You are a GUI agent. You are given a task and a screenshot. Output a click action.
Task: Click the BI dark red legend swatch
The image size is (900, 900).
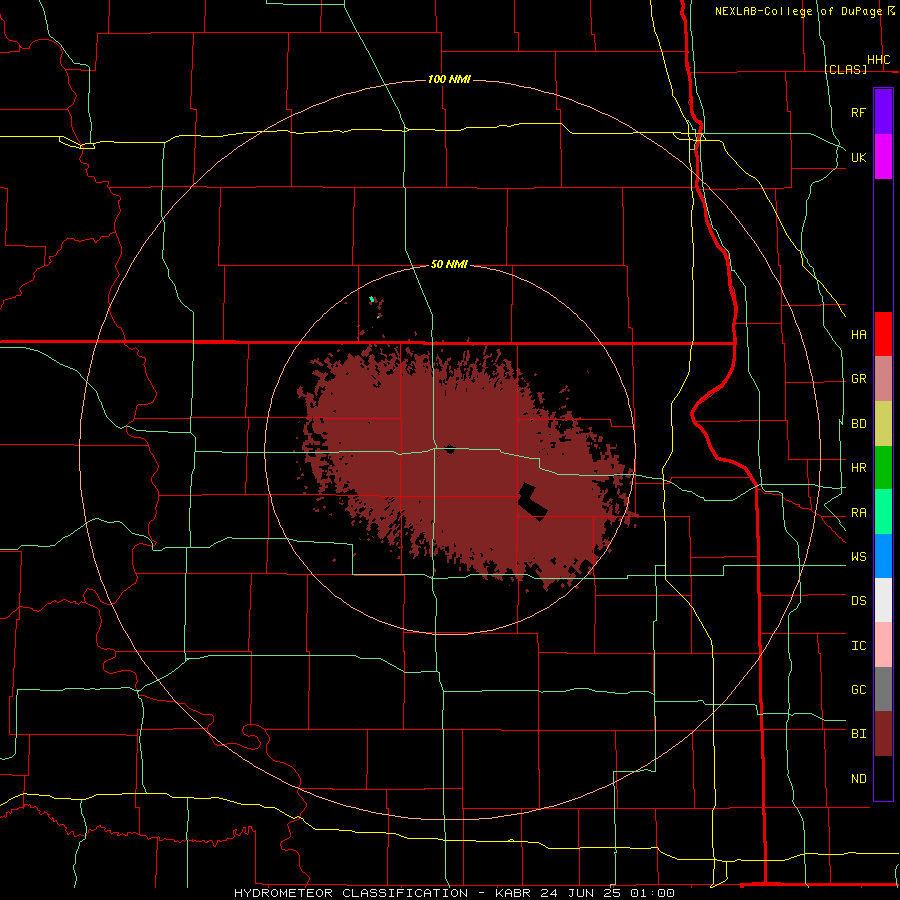[x=883, y=734]
